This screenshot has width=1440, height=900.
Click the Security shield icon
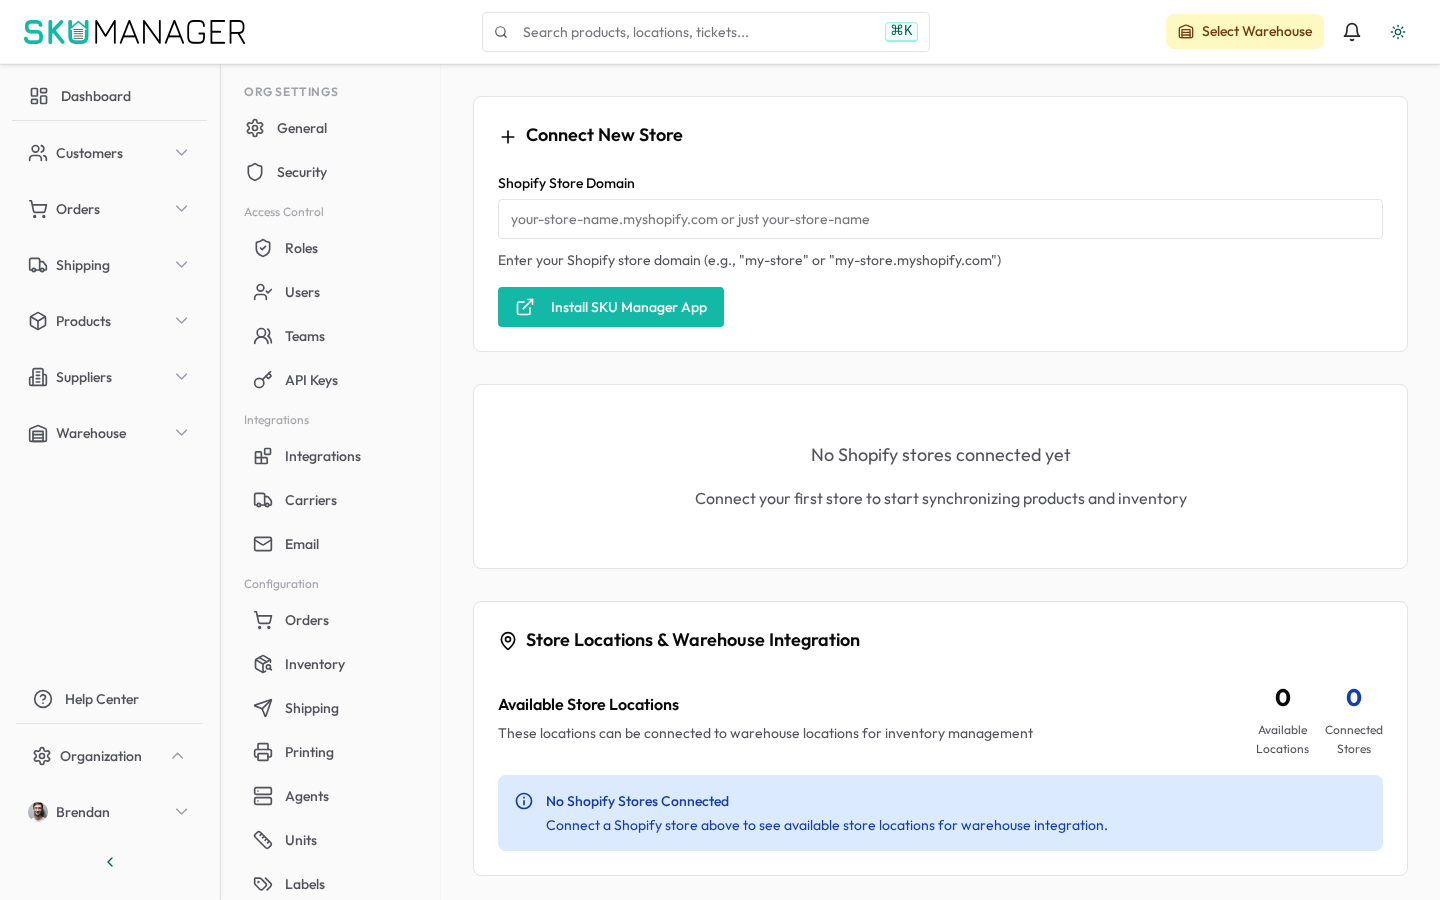point(255,172)
